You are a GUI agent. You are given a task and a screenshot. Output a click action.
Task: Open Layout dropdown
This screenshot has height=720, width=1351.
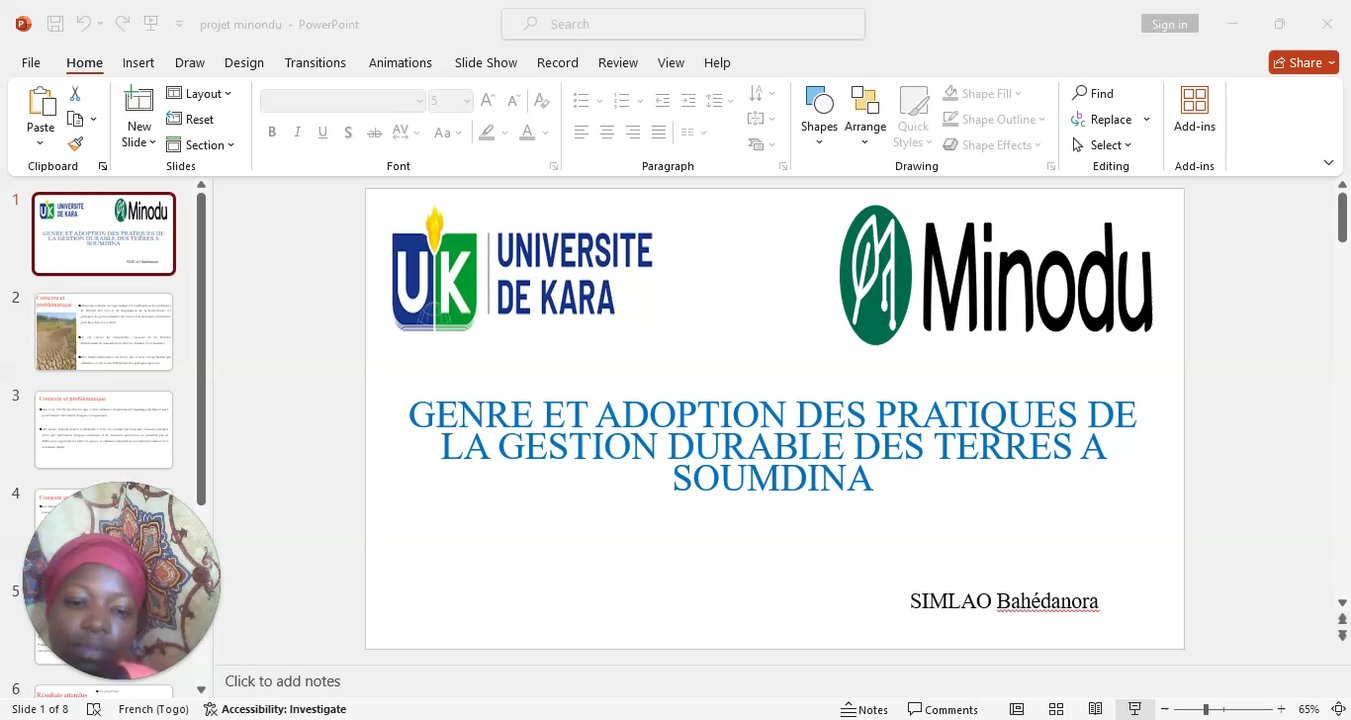click(199, 93)
